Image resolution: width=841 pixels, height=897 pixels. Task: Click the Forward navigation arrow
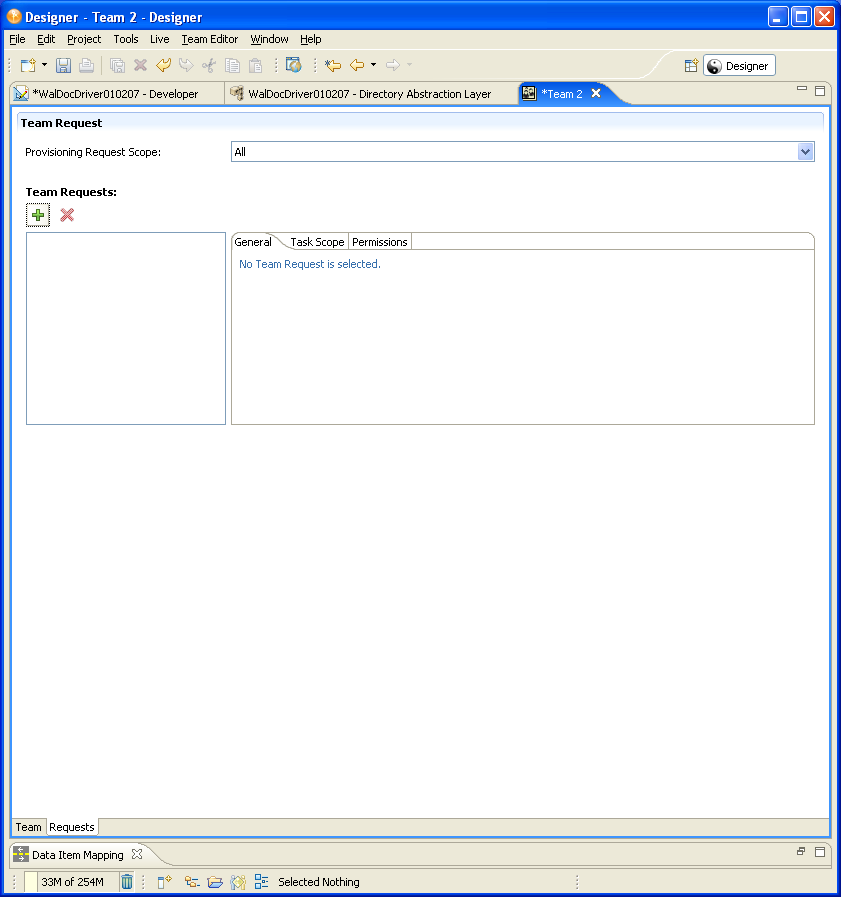tap(392, 65)
